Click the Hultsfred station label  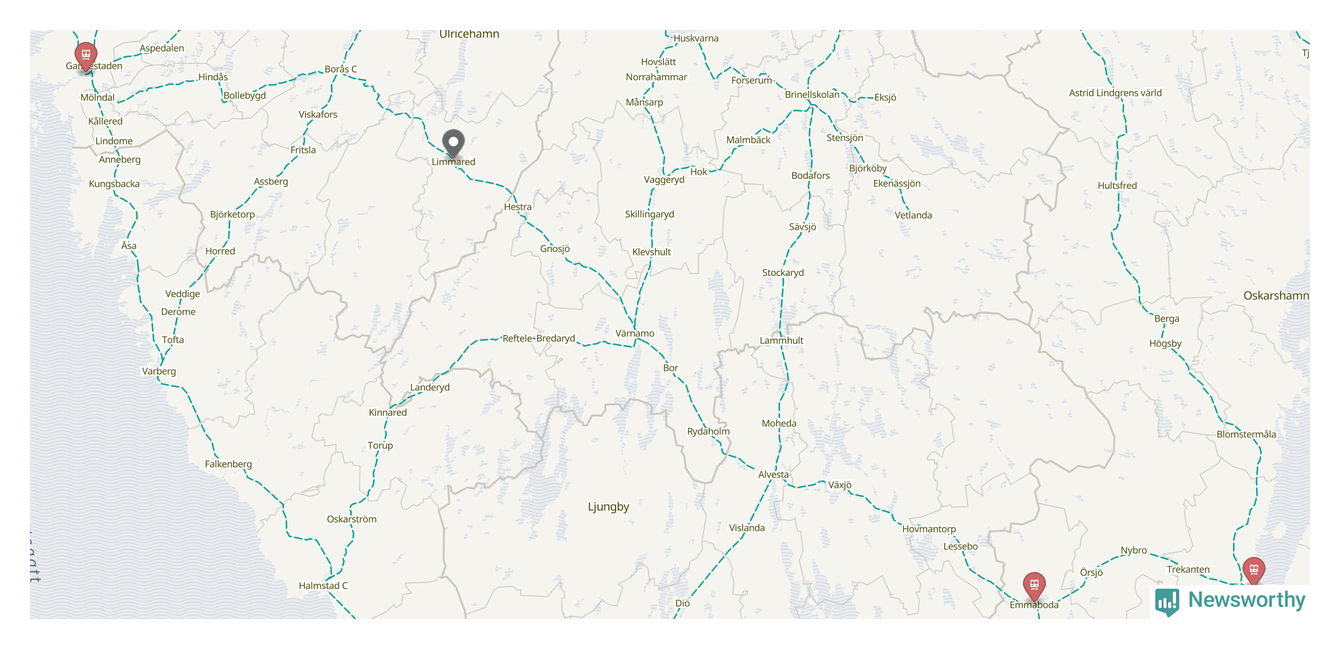1117,186
